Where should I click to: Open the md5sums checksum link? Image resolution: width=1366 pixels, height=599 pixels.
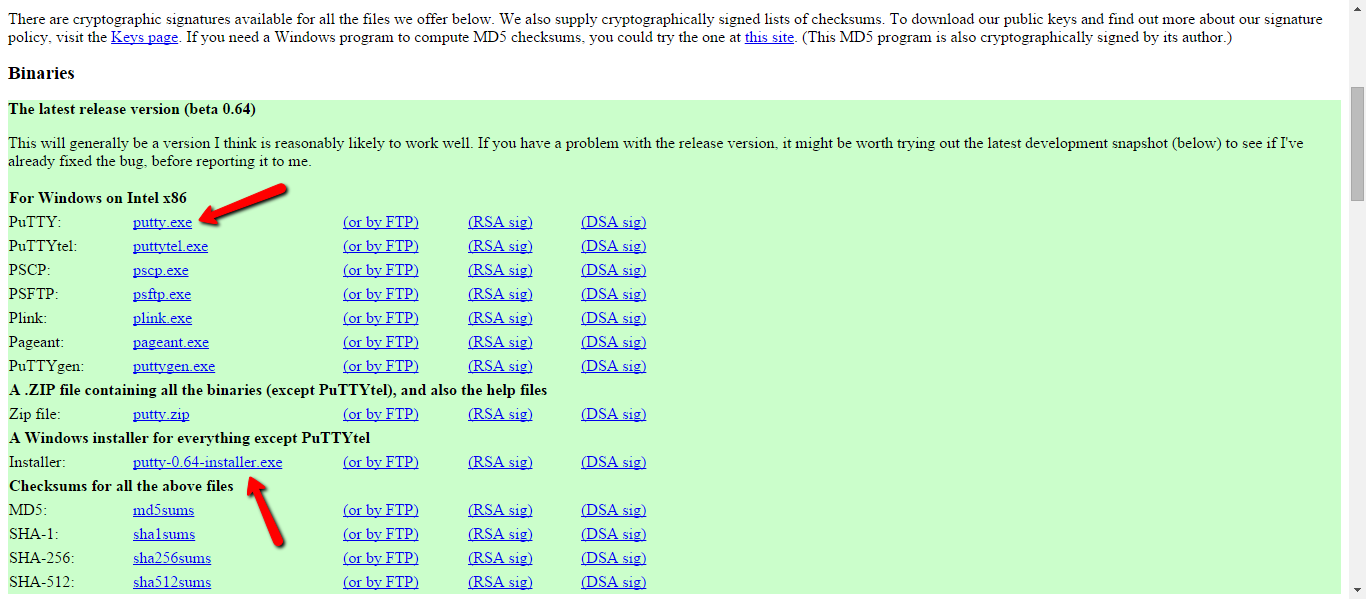click(x=163, y=510)
